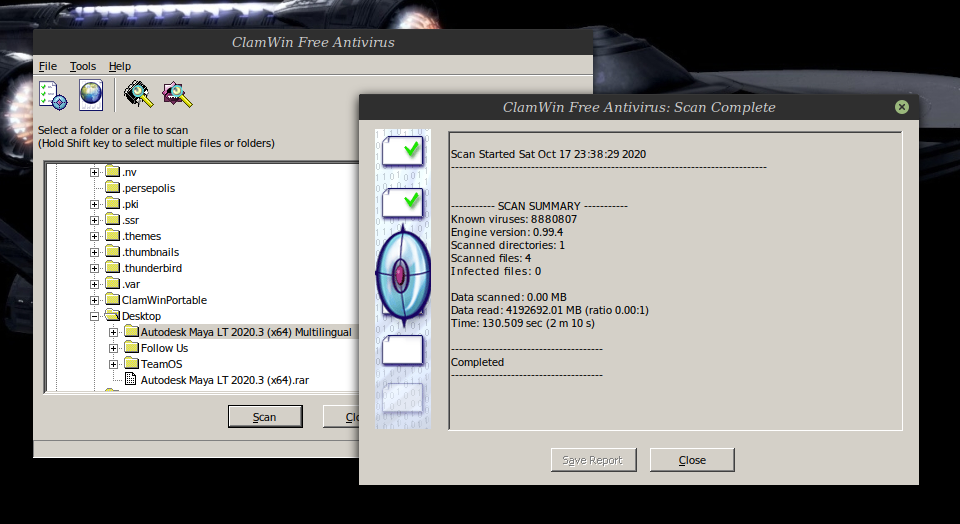Expand the TeamOS folder
960x524 pixels.
click(113, 364)
